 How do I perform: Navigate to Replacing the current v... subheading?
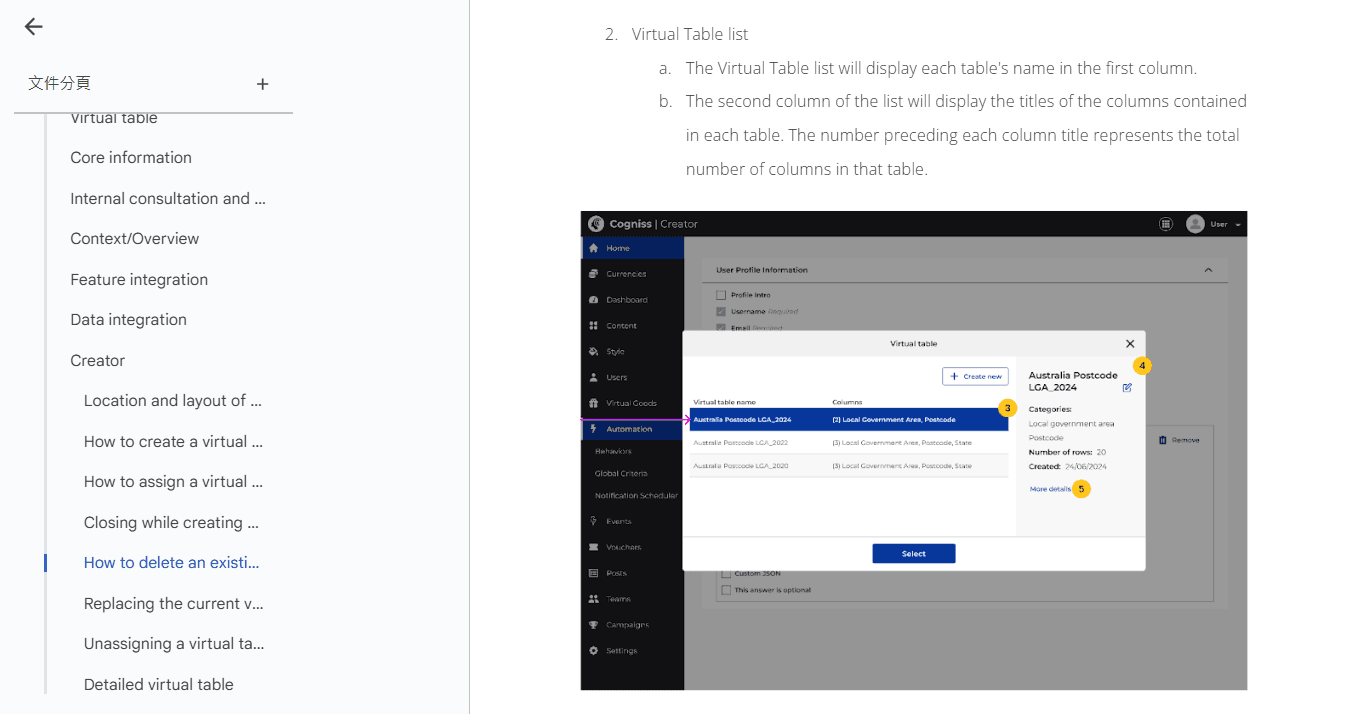(x=176, y=604)
